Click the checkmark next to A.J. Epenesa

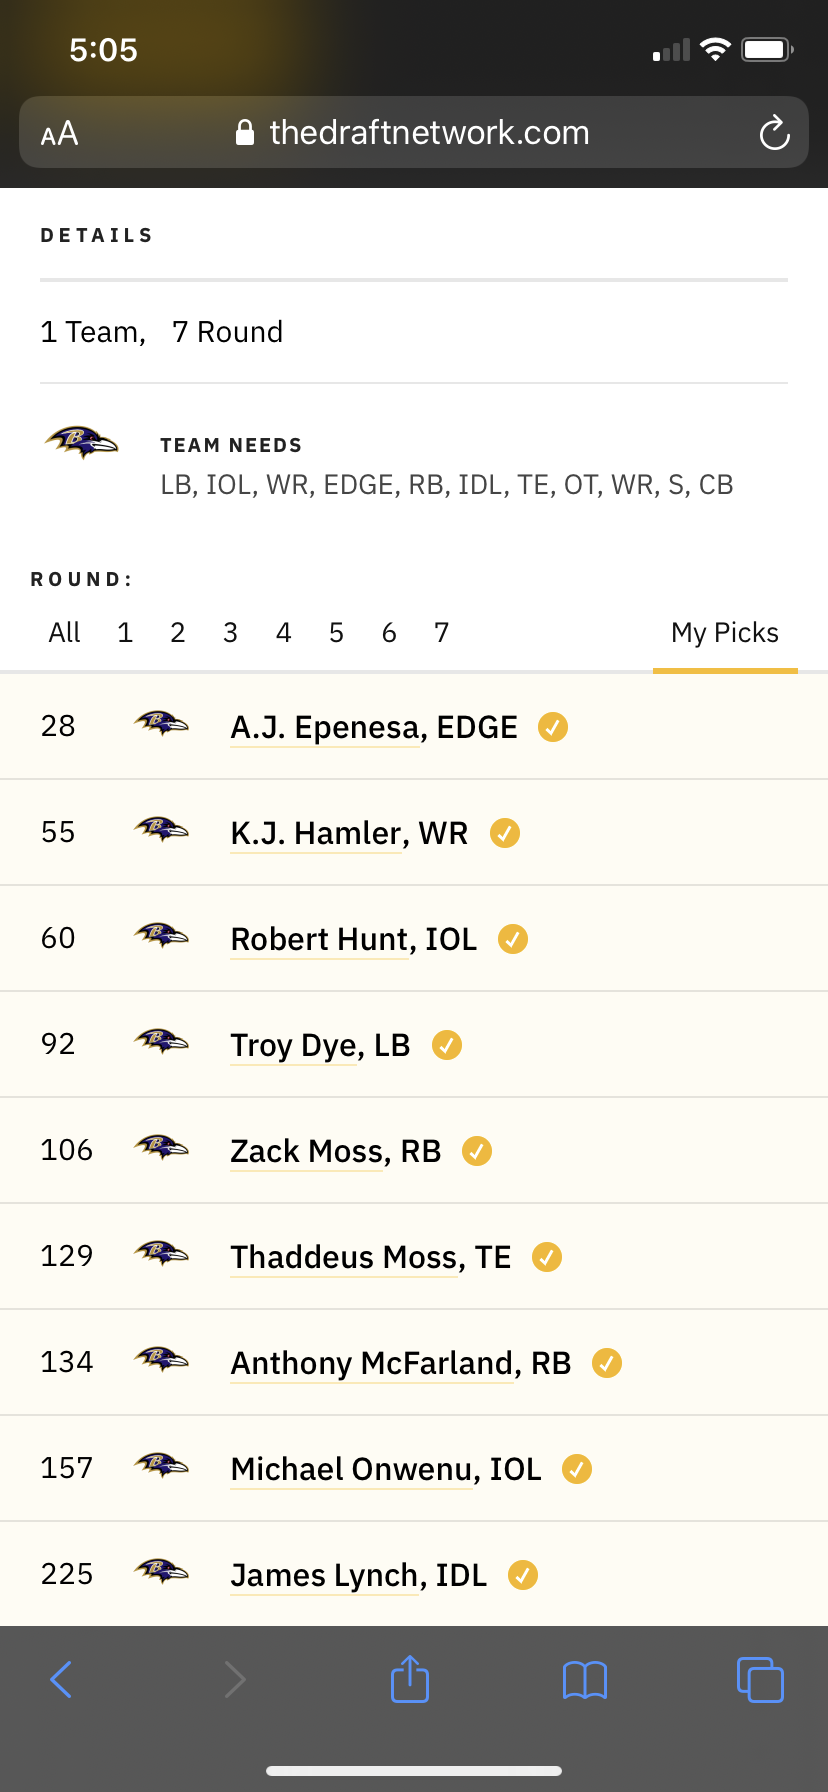pyautogui.click(x=553, y=727)
